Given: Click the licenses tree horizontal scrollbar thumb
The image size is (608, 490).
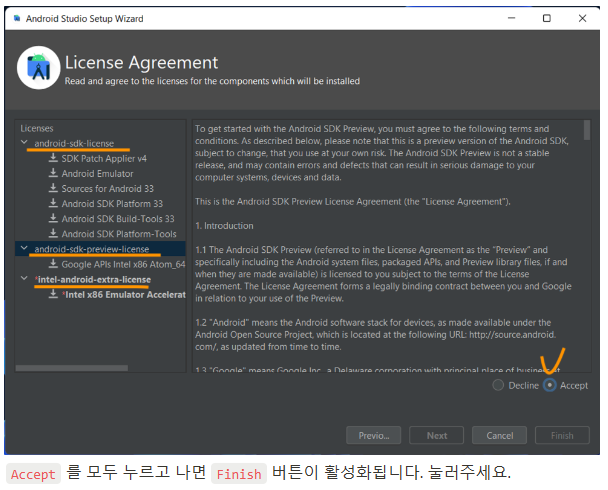Looking at the screenshot, I should [72, 368].
